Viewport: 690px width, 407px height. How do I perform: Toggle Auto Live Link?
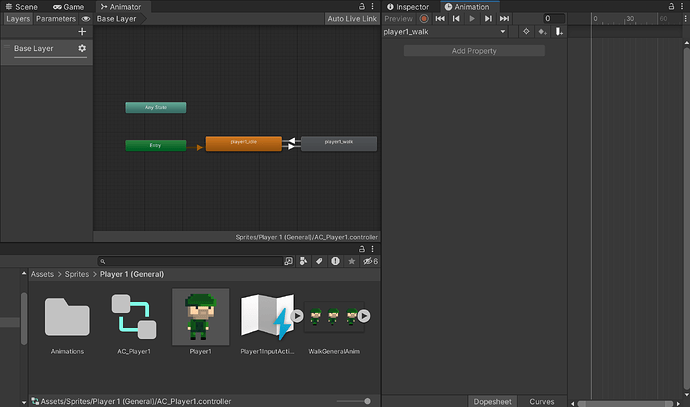(x=353, y=18)
